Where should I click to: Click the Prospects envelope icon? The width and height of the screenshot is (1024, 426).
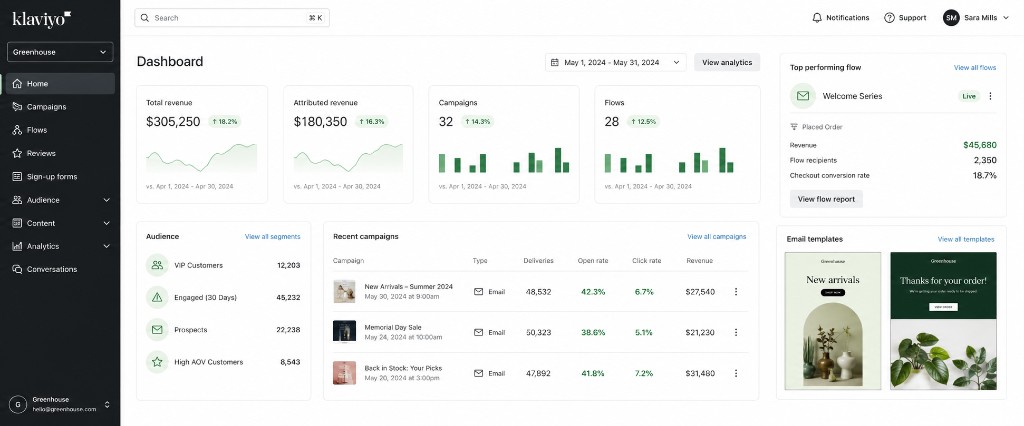pyautogui.click(x=157, y=330)
